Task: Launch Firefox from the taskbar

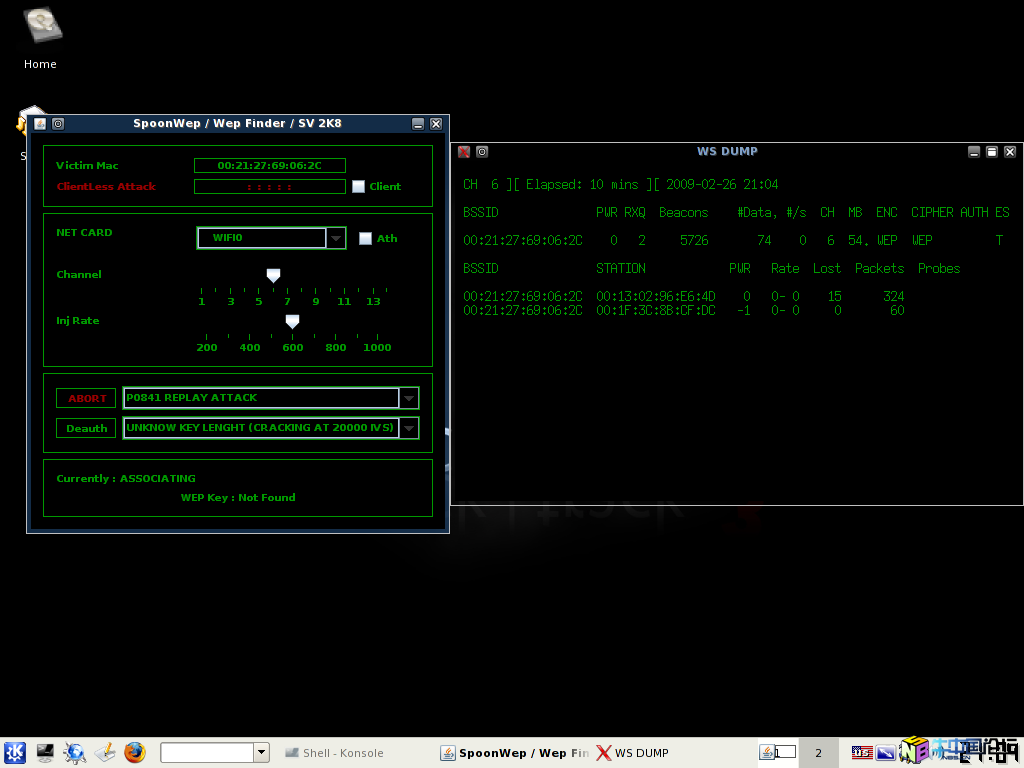Action: (135, 753)
